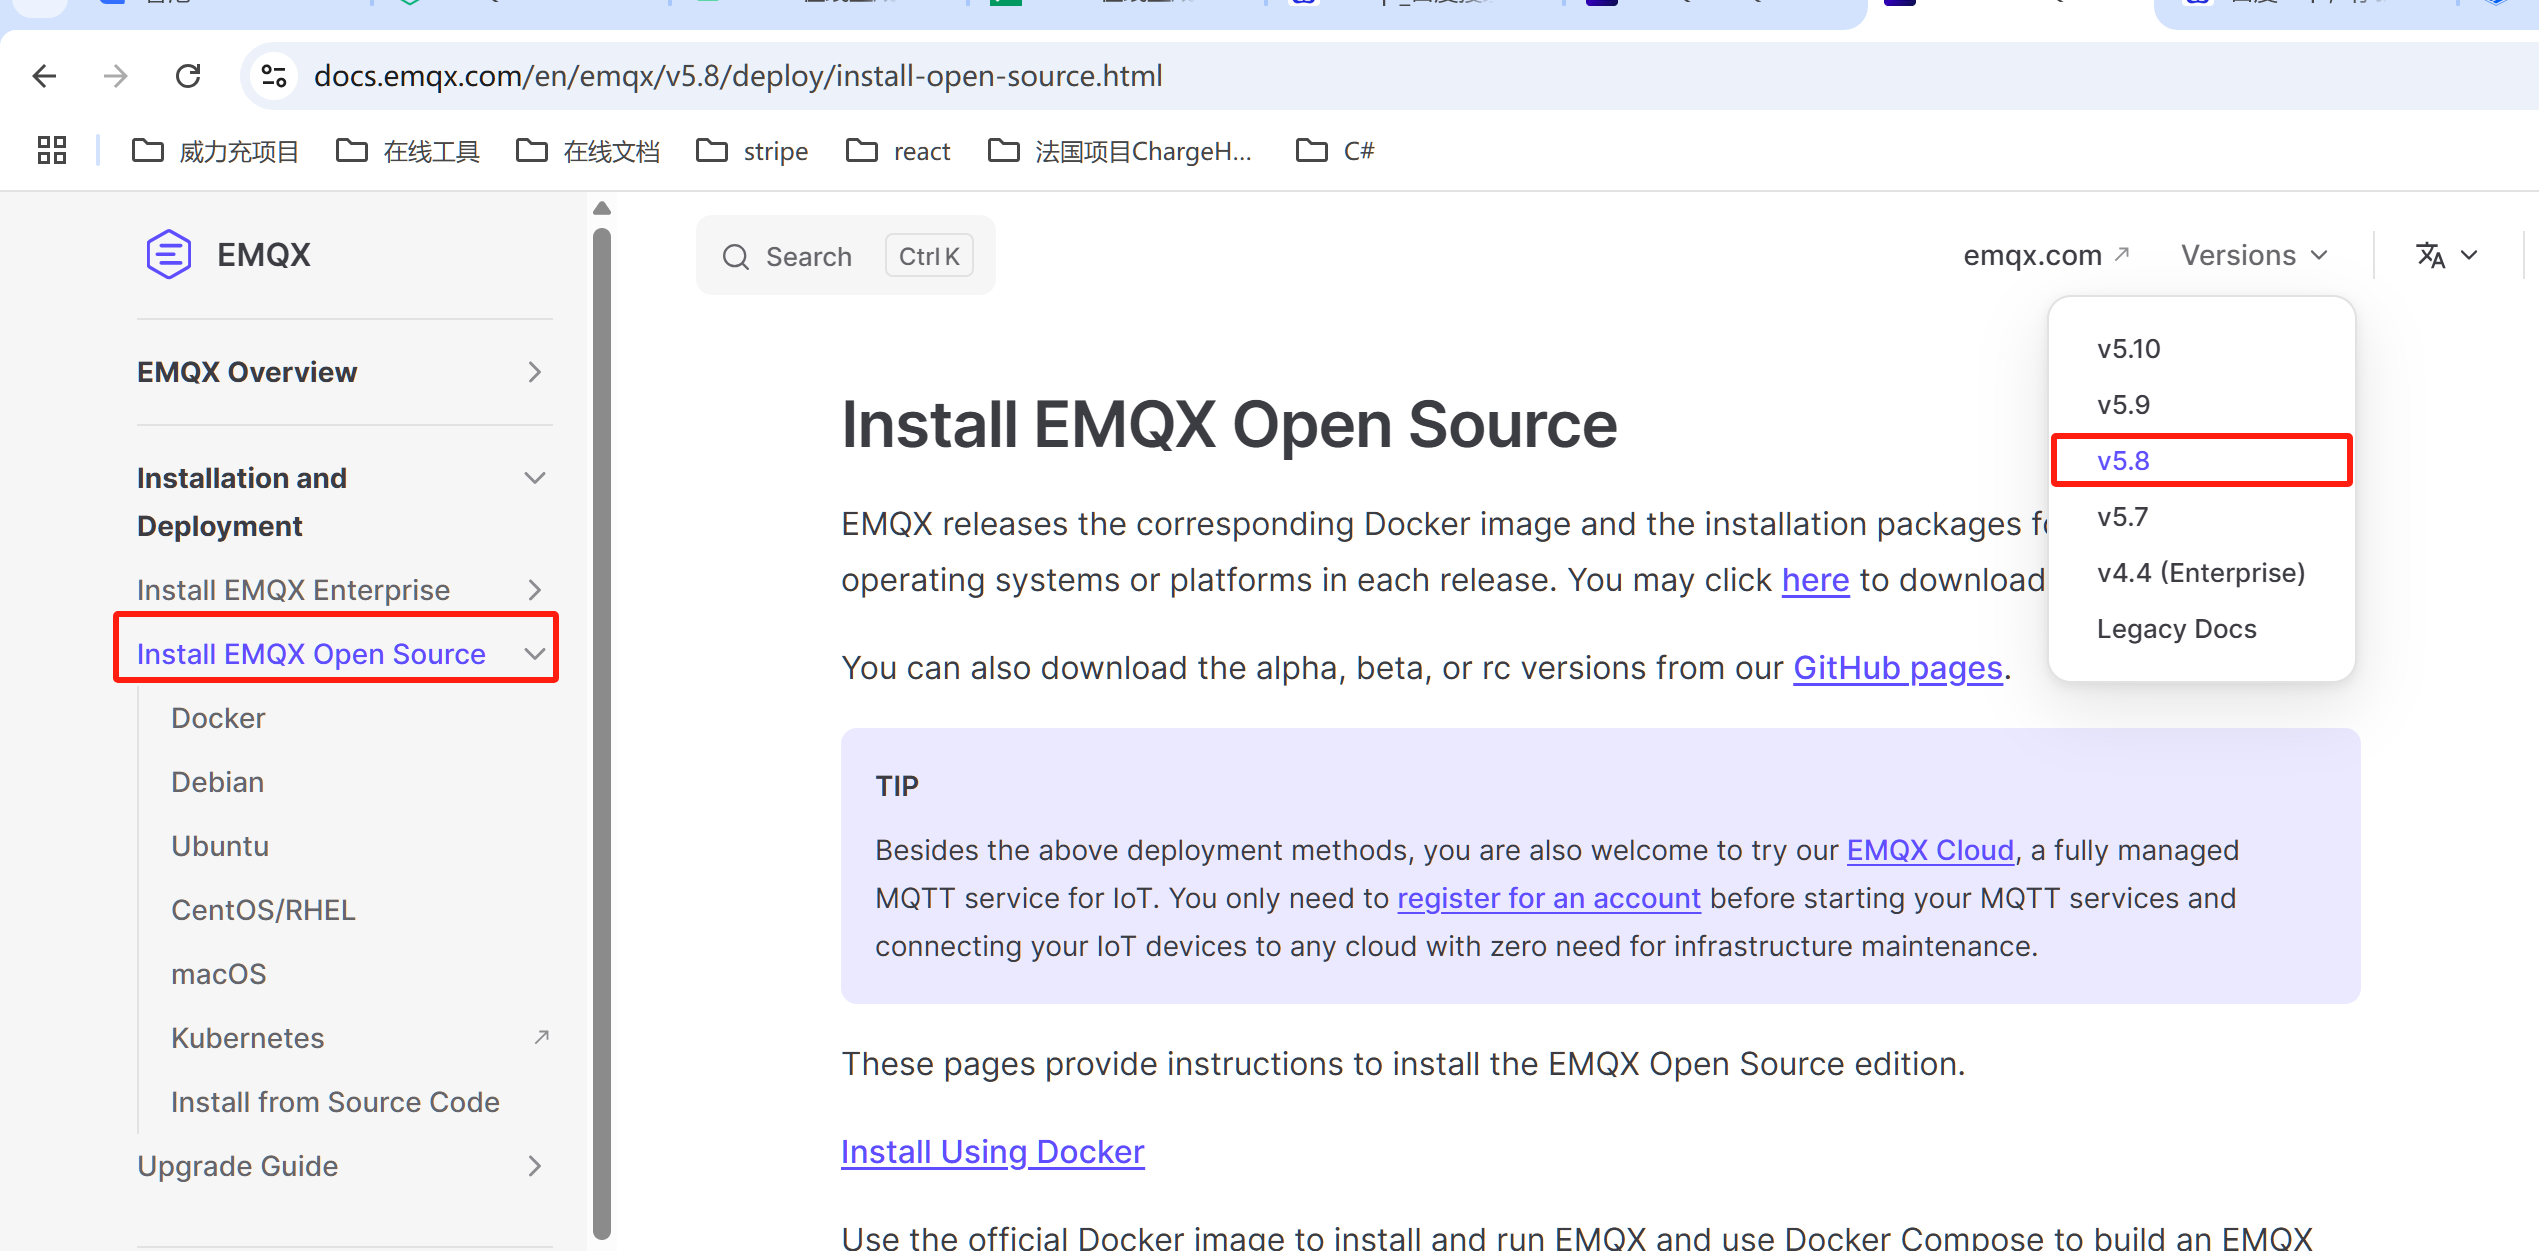
Task: Go back to the previous page
Action: click(44, 76)
